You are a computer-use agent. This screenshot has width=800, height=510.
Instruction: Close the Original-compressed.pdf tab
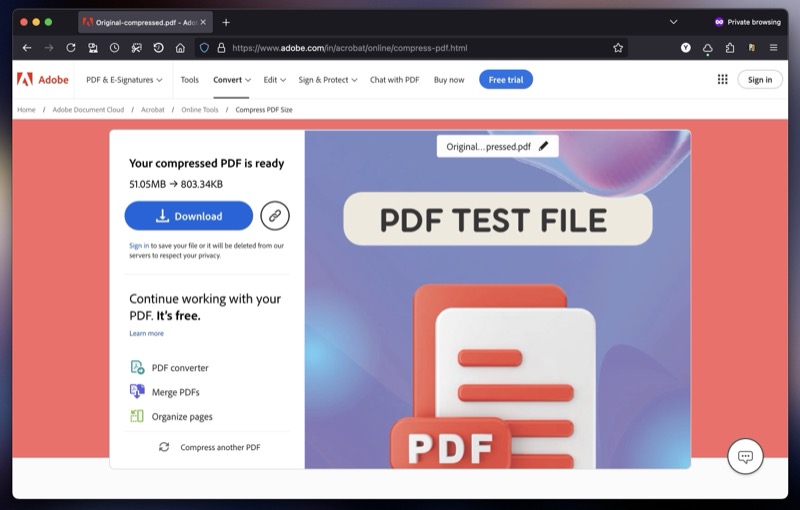(x=203, y=22)
